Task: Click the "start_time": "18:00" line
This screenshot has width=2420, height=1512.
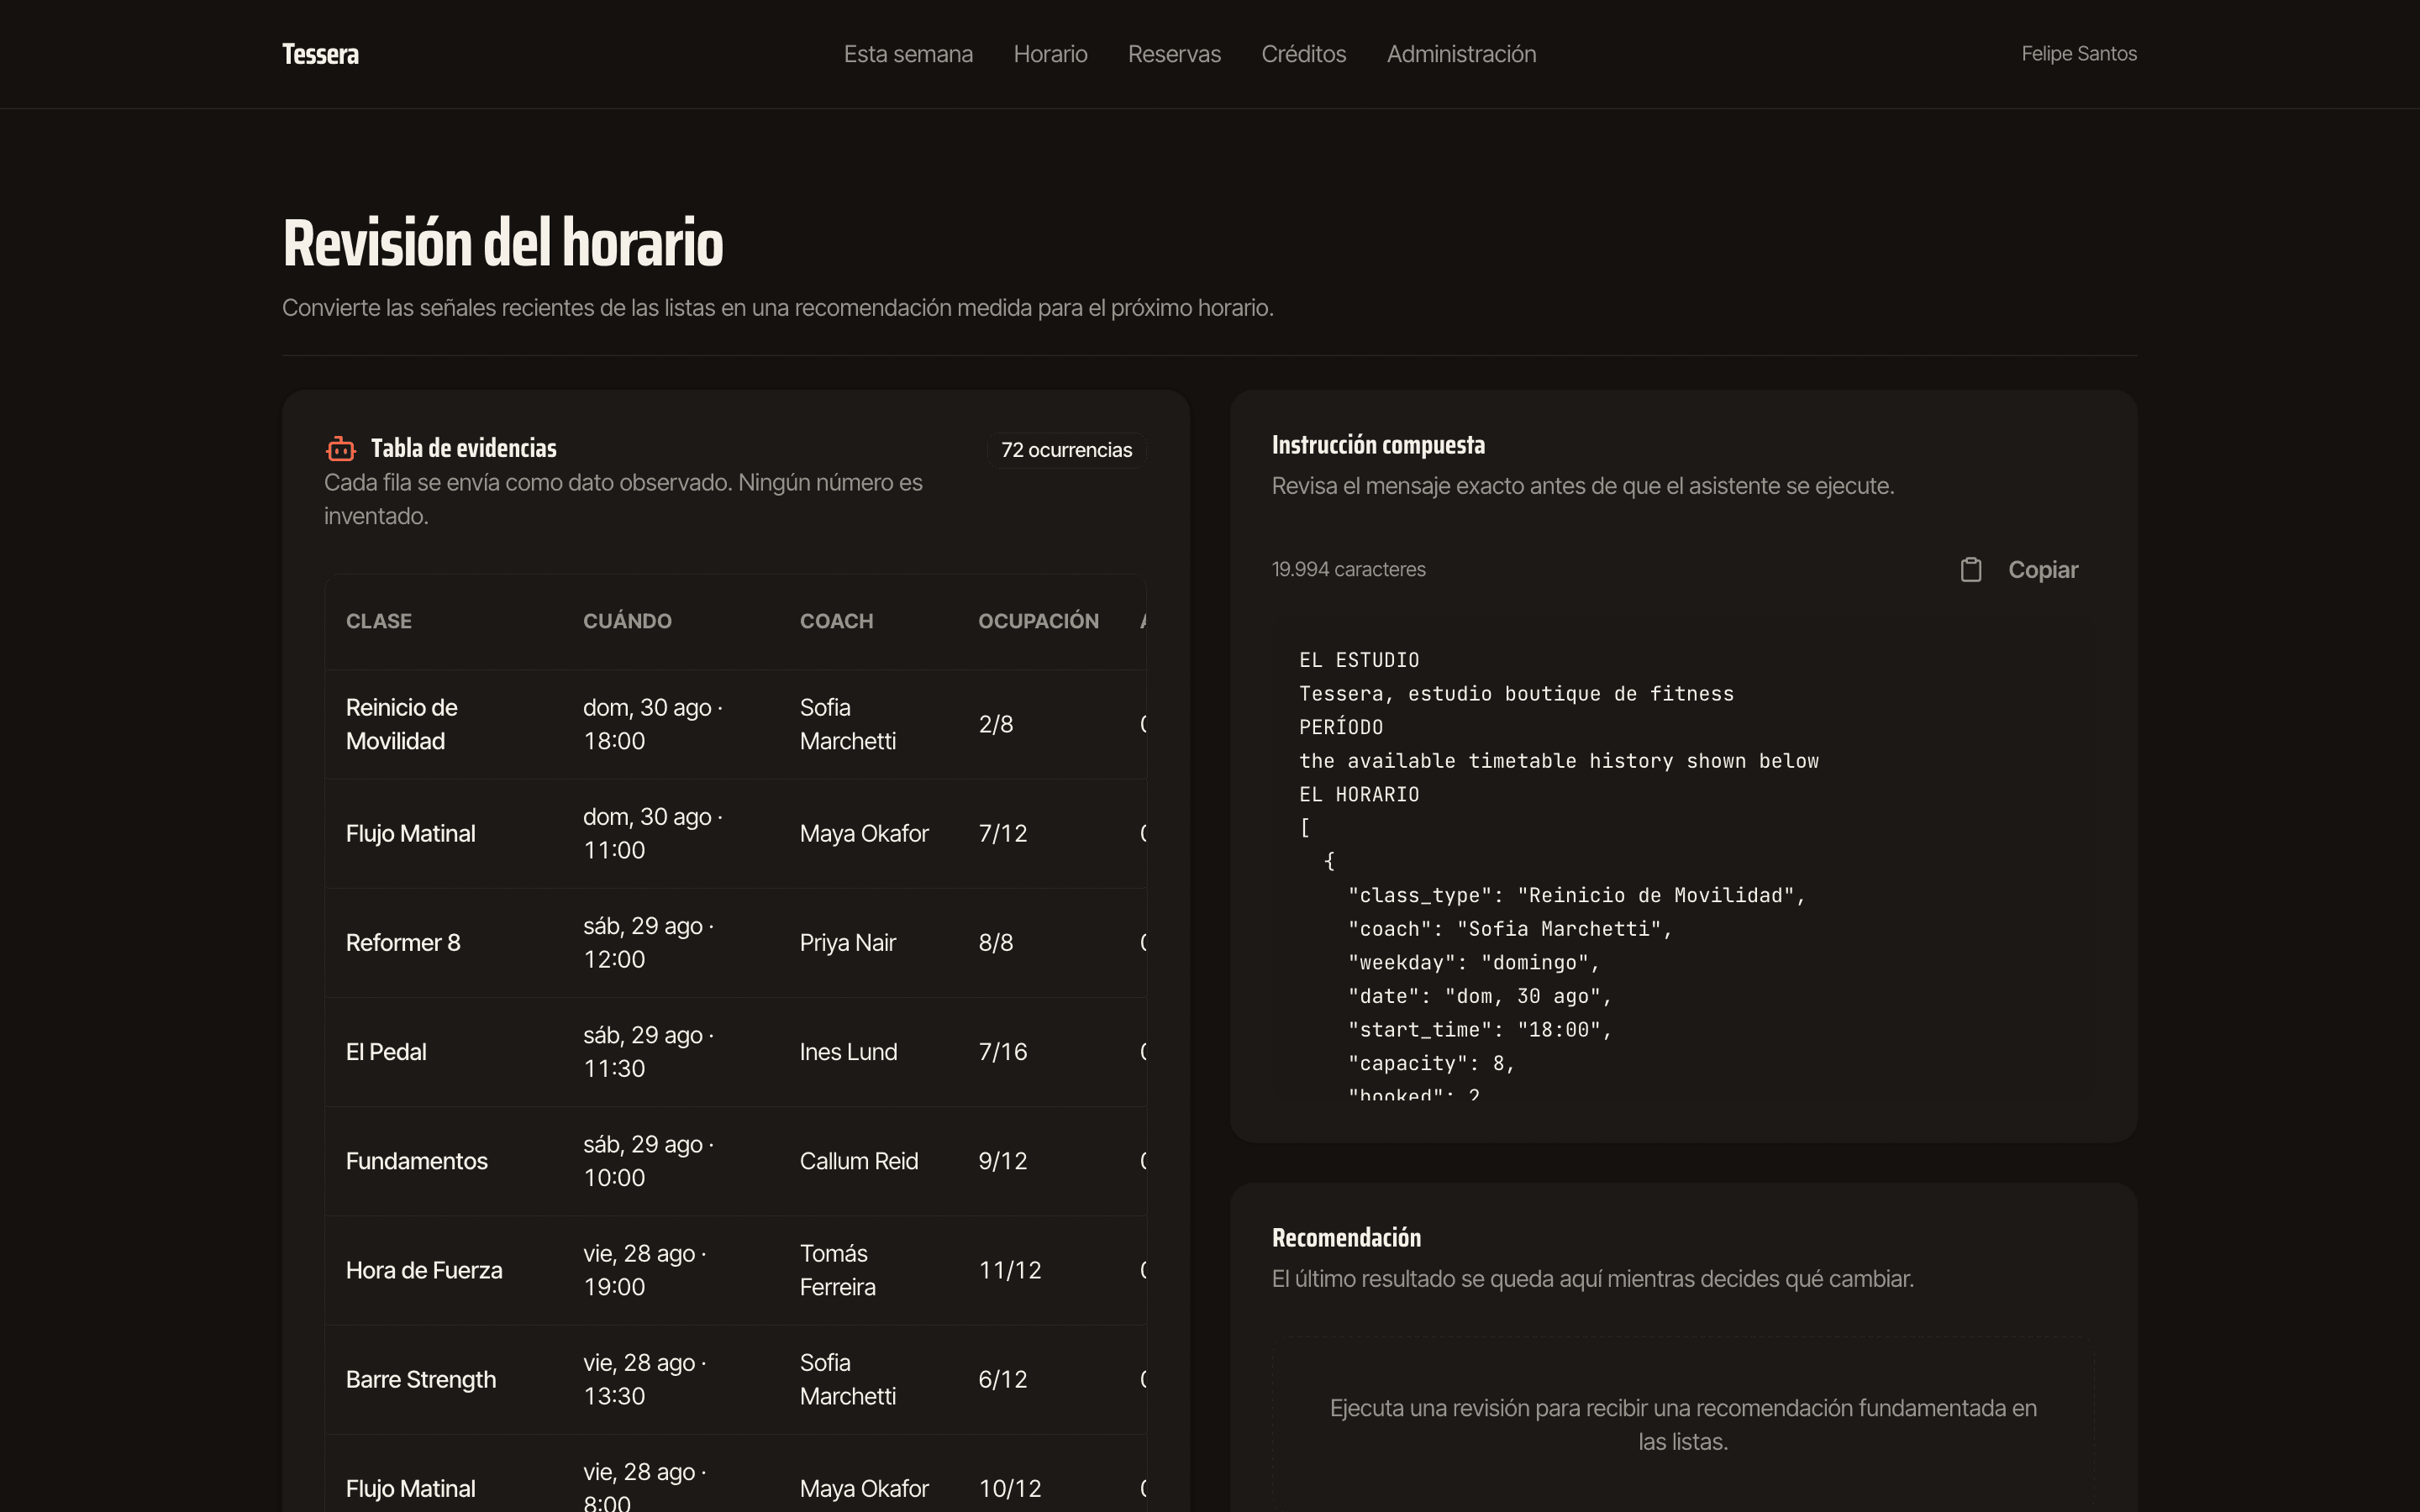Action: coord(1480,1029)
